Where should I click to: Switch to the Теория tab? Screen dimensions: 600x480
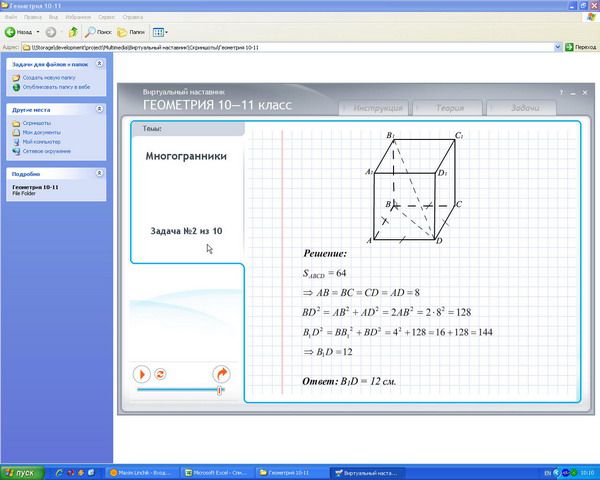click(441, 108)
